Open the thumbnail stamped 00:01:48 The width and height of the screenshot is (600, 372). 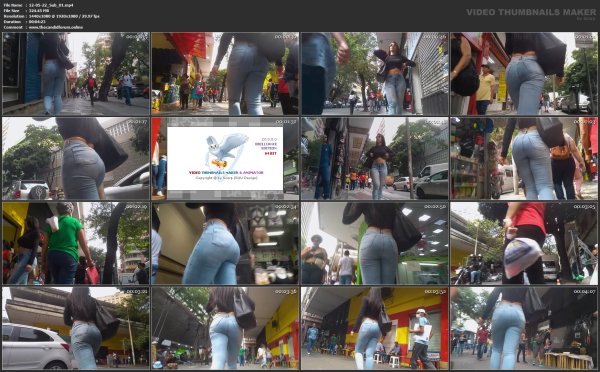[x=375, y=158]
